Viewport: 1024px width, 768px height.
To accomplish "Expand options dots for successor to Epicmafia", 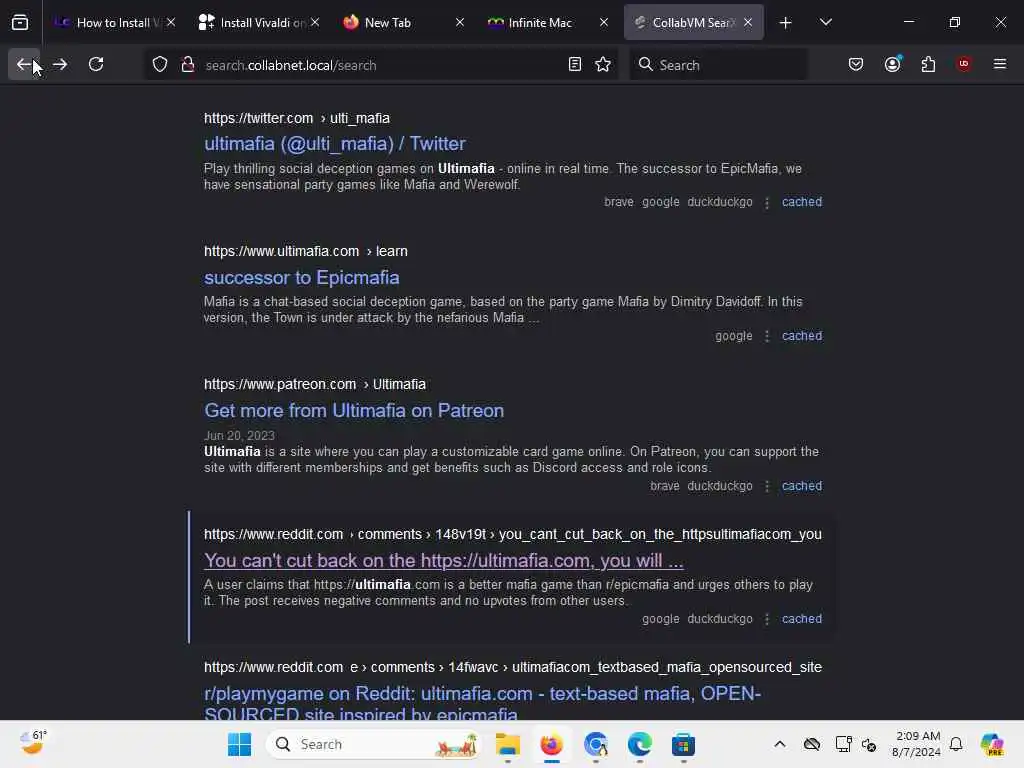I will click(767, 336).
